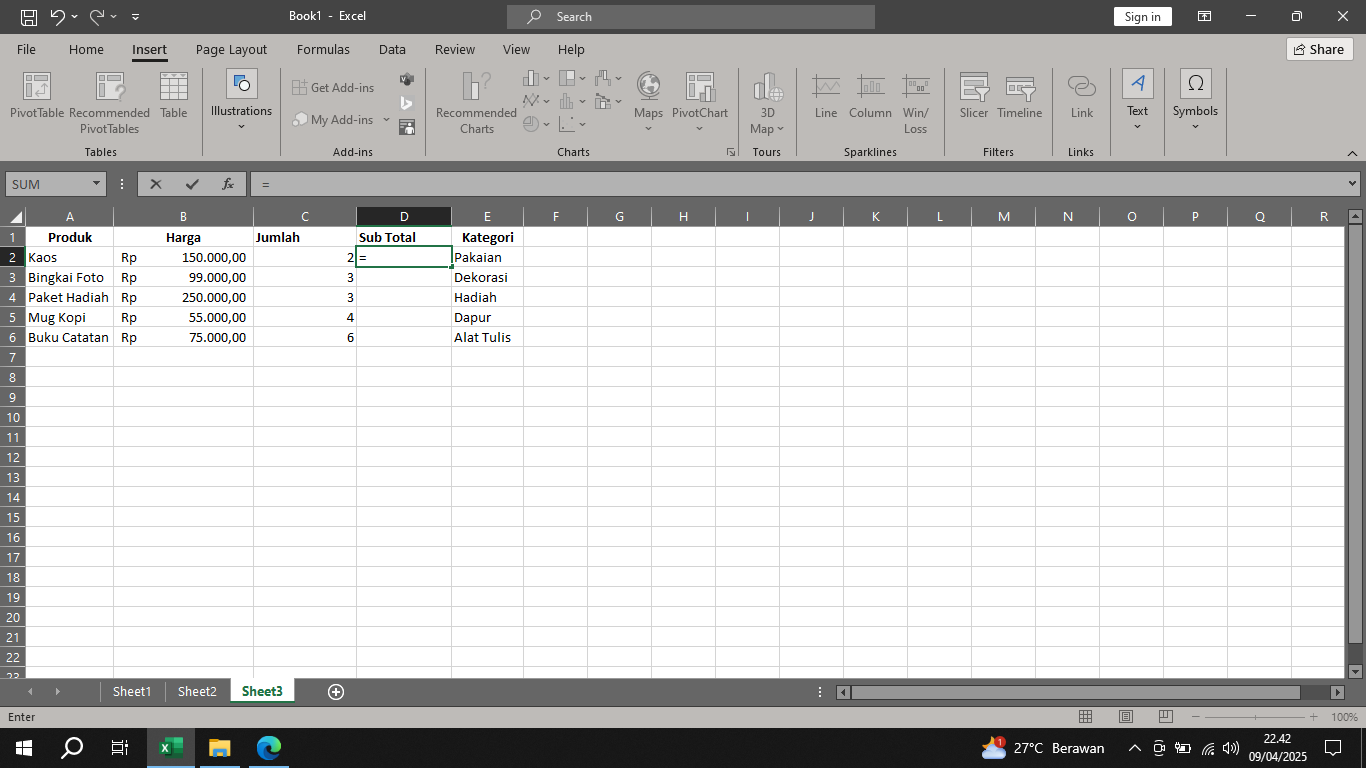1366x768 pixels.
Task: Click the Sign in button
Action: 1142,16
